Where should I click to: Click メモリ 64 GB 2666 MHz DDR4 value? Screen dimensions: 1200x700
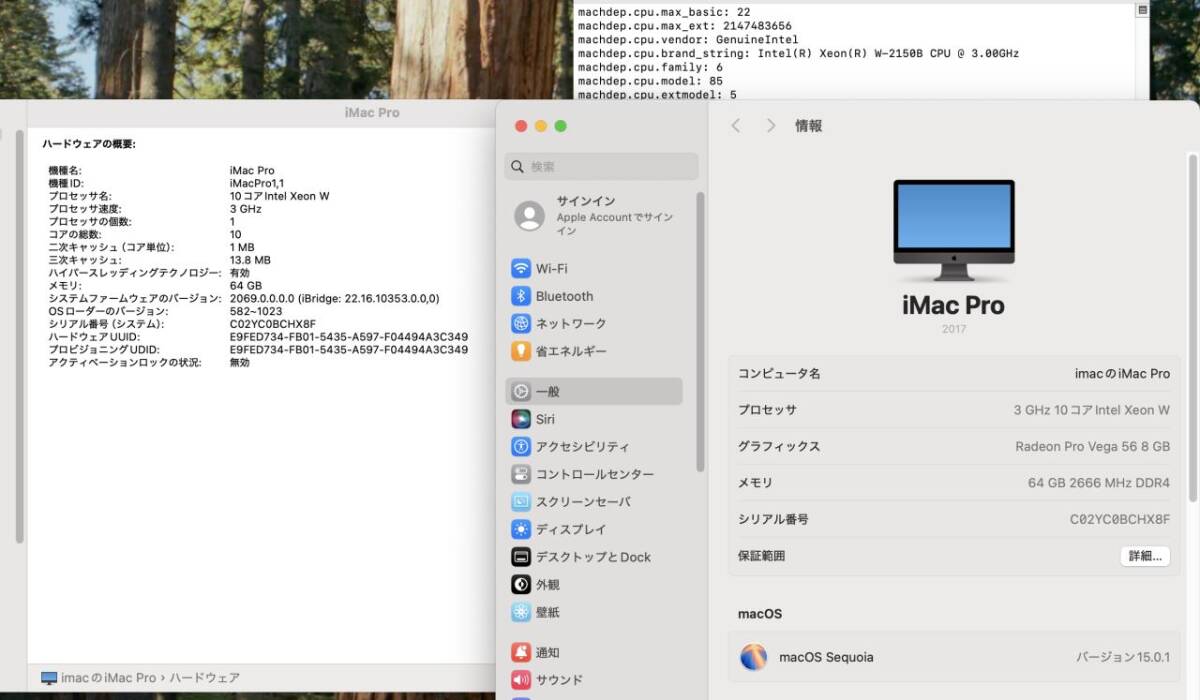tap(1099, 483)
